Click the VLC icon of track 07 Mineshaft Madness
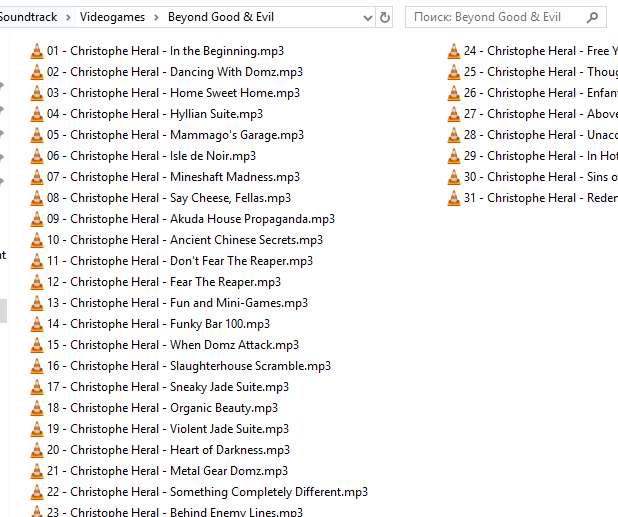This screenshot has width=618, height=517. (37, 177)
